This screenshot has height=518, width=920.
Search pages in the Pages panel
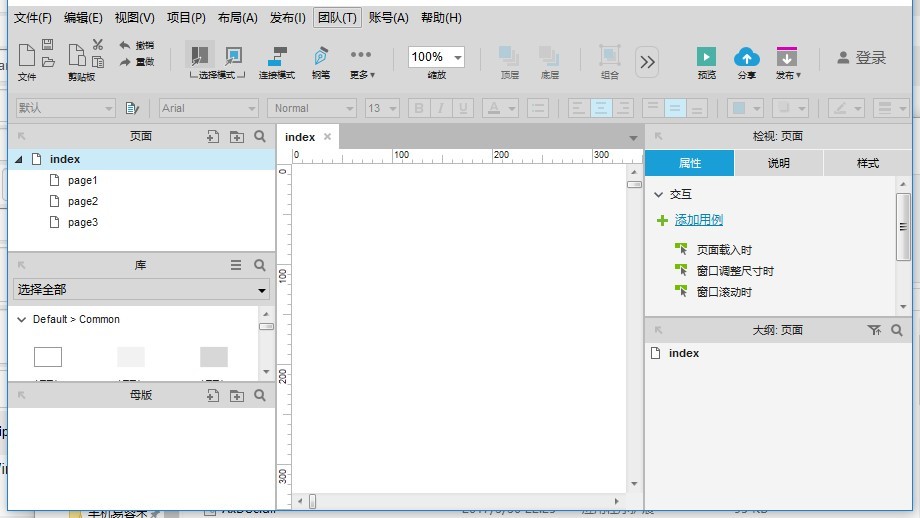pyautogui.click(x=260, y=136)
